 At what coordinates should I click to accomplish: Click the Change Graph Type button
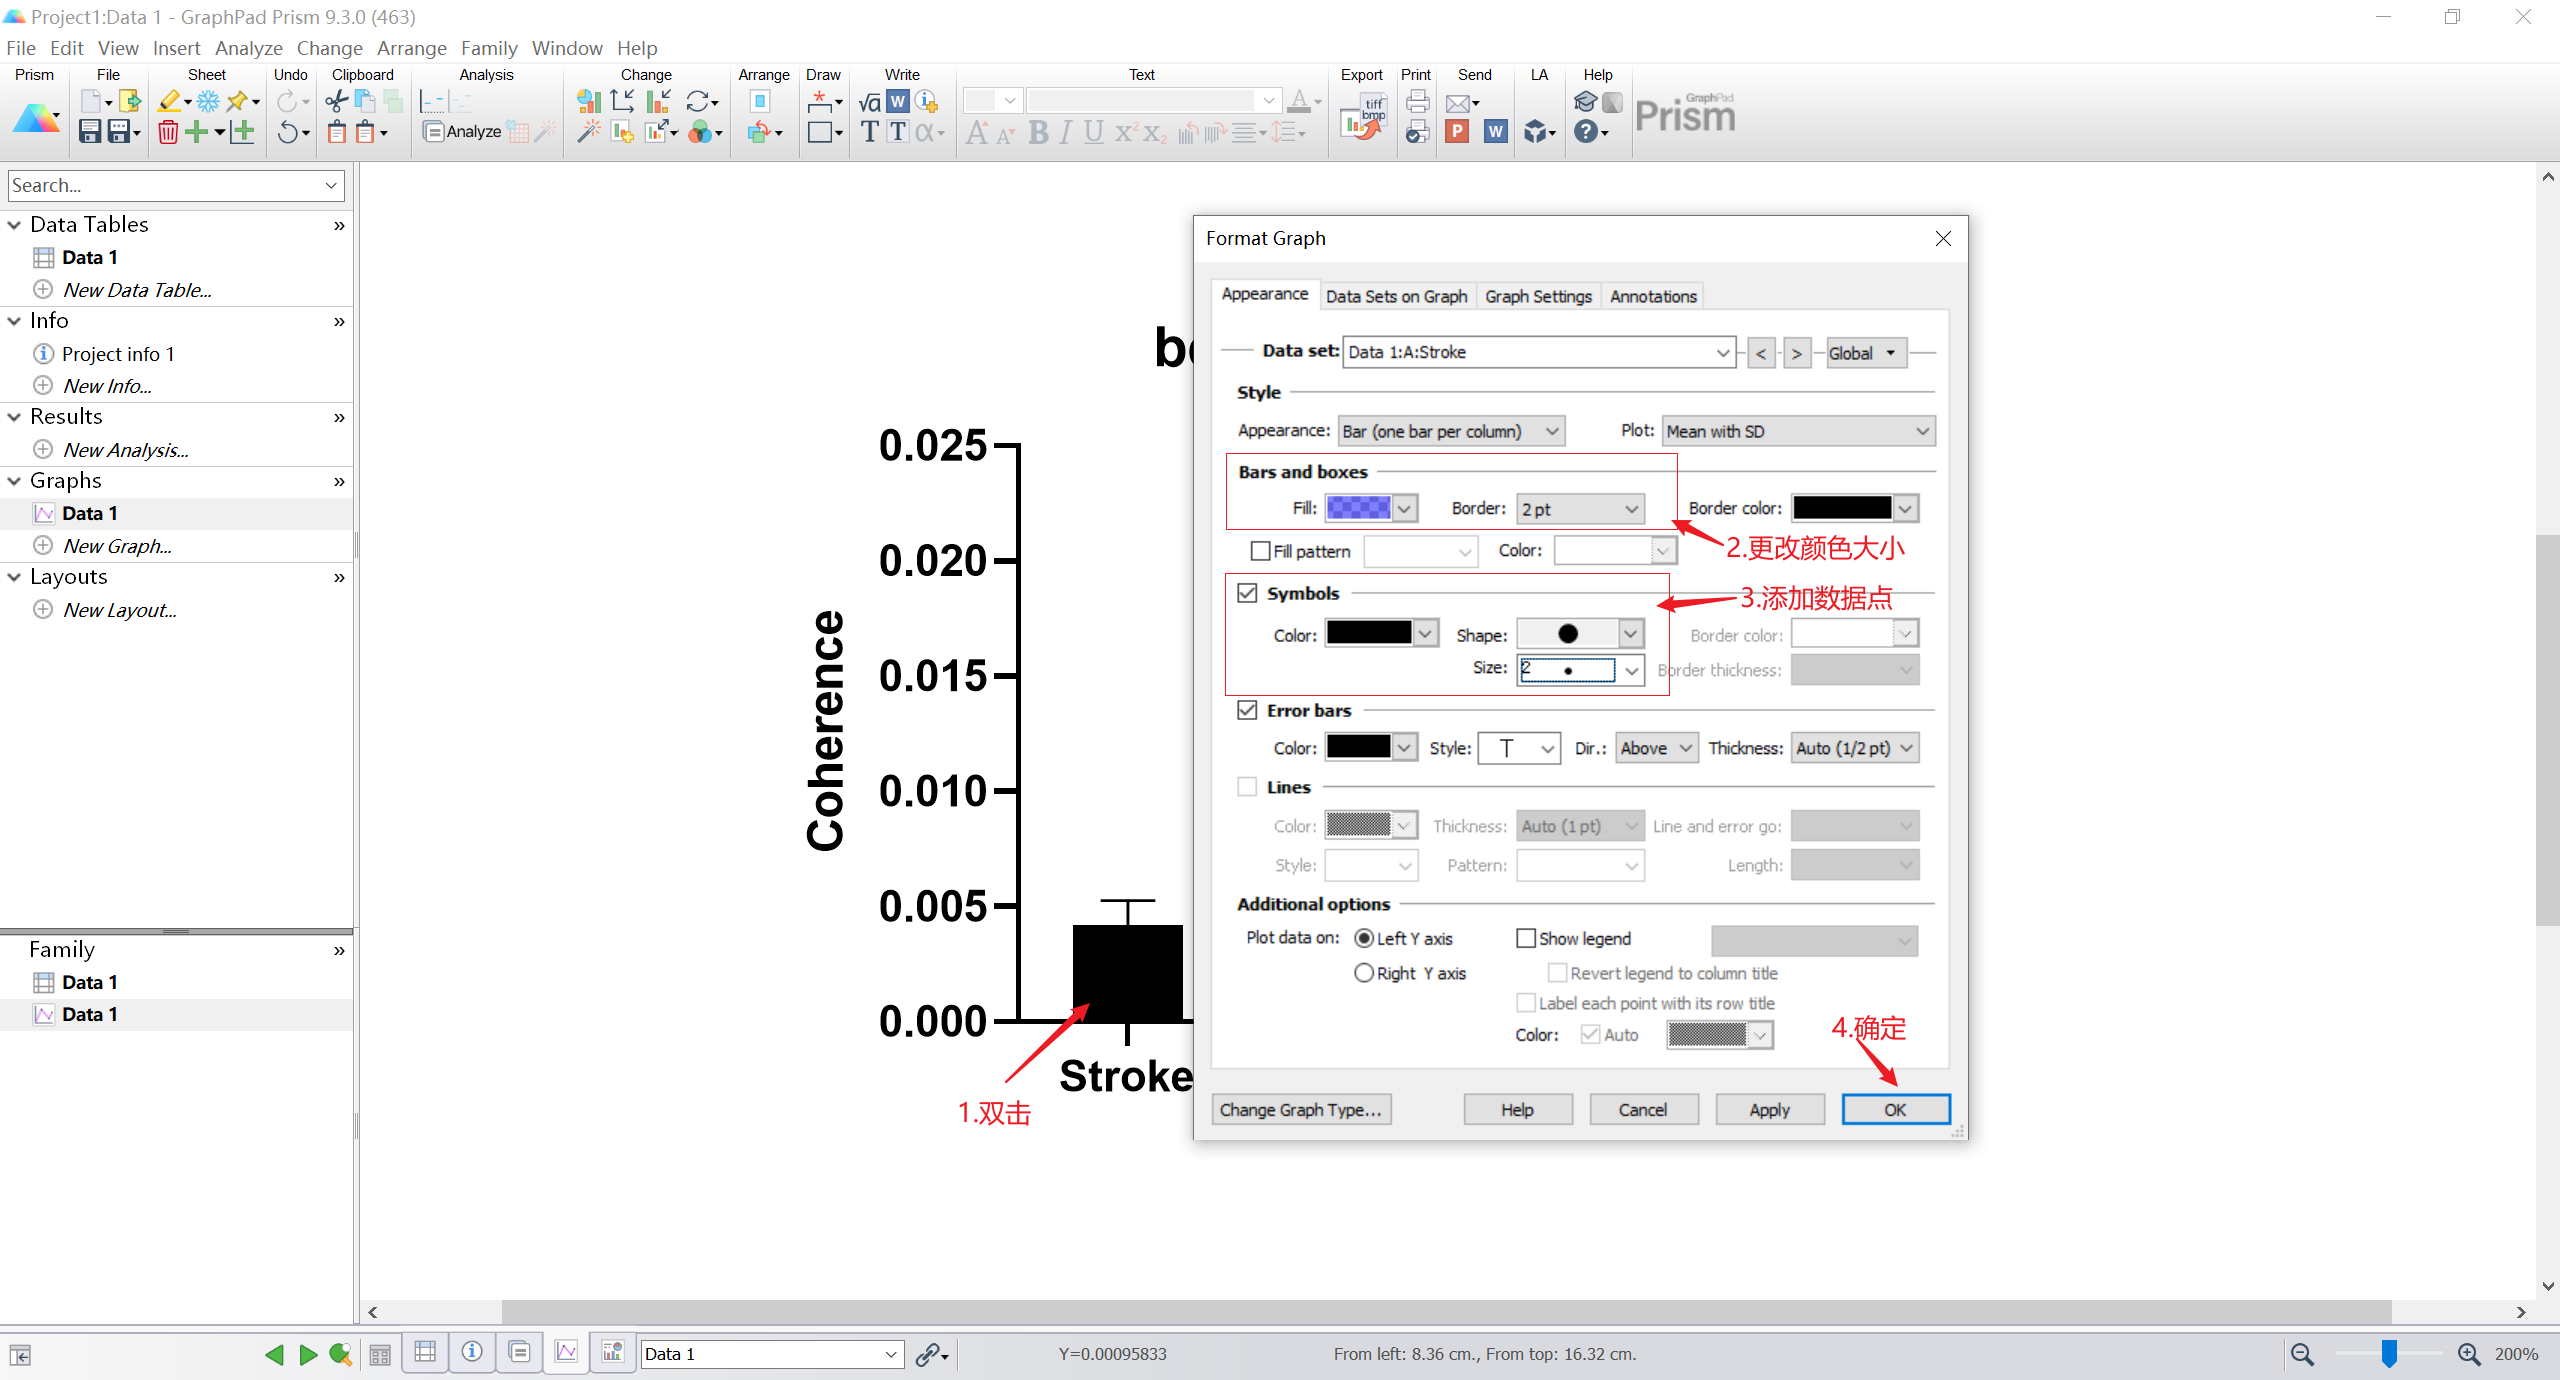[x=1300, y=1110]
